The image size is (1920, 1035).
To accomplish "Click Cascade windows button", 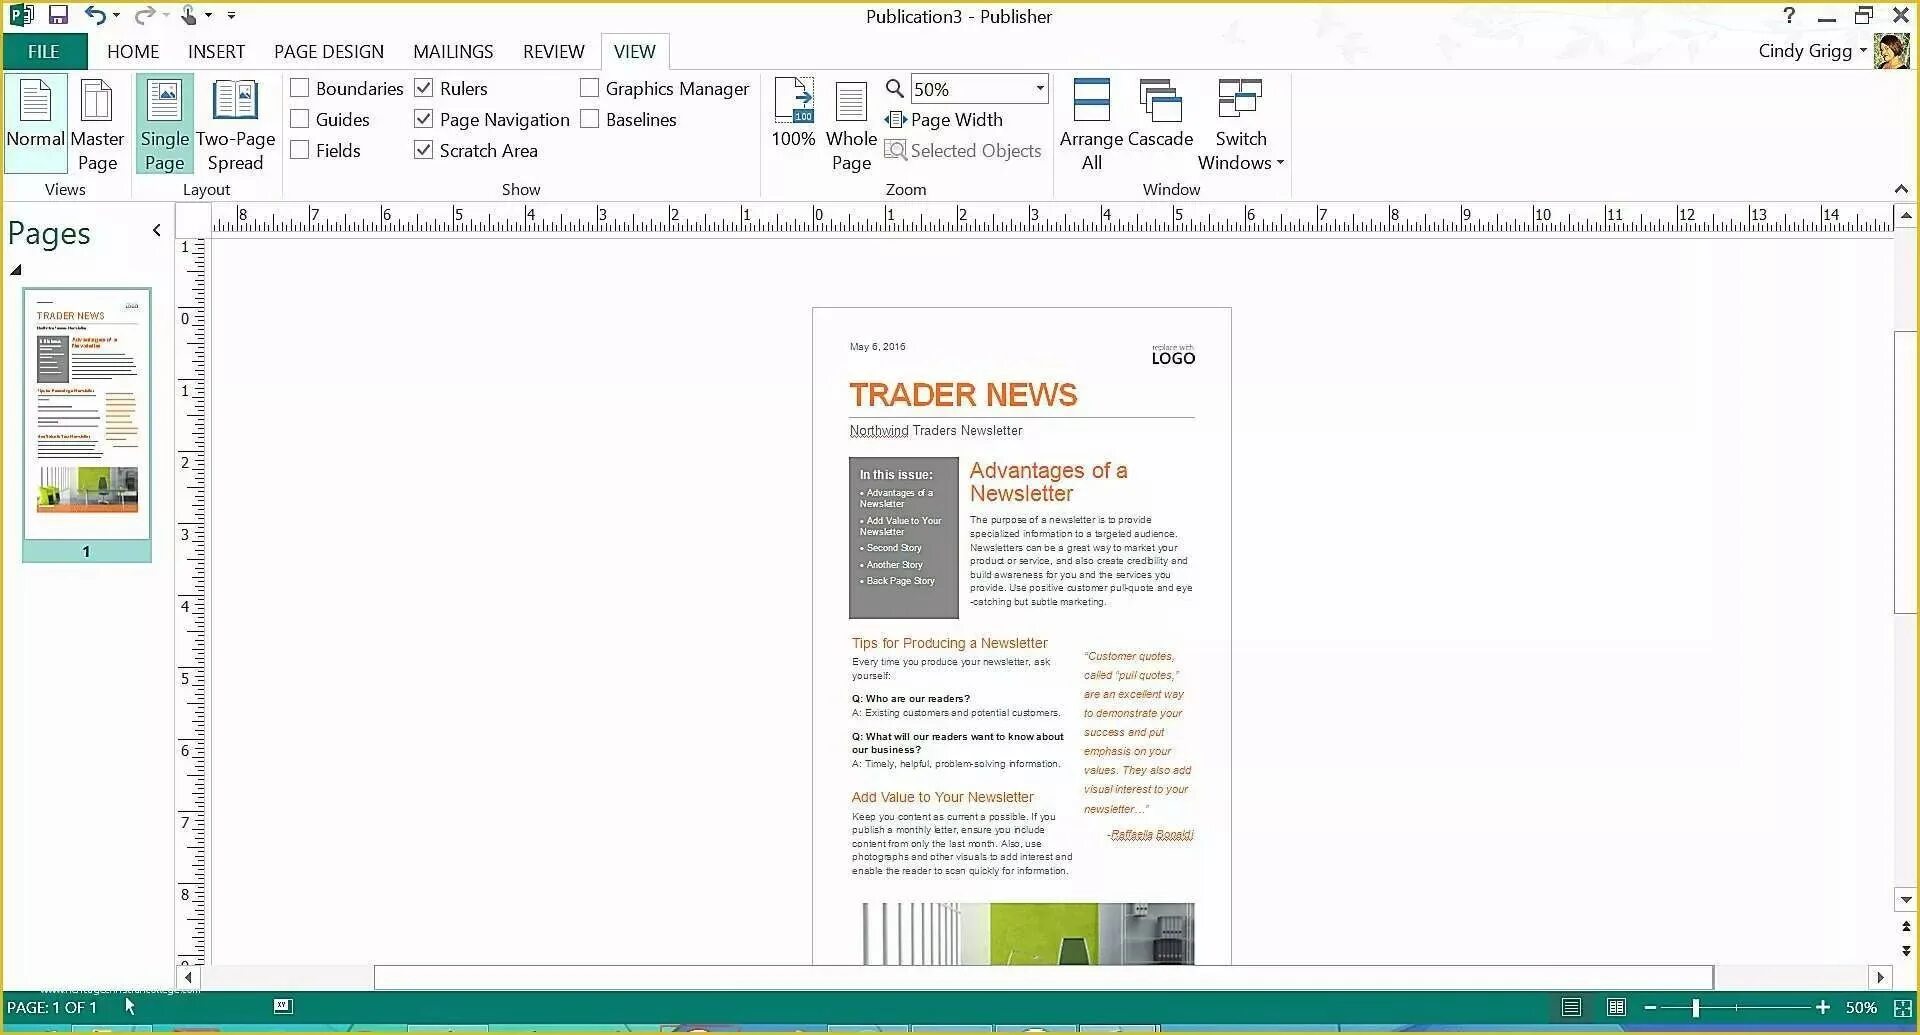I will pos(1160,114).
